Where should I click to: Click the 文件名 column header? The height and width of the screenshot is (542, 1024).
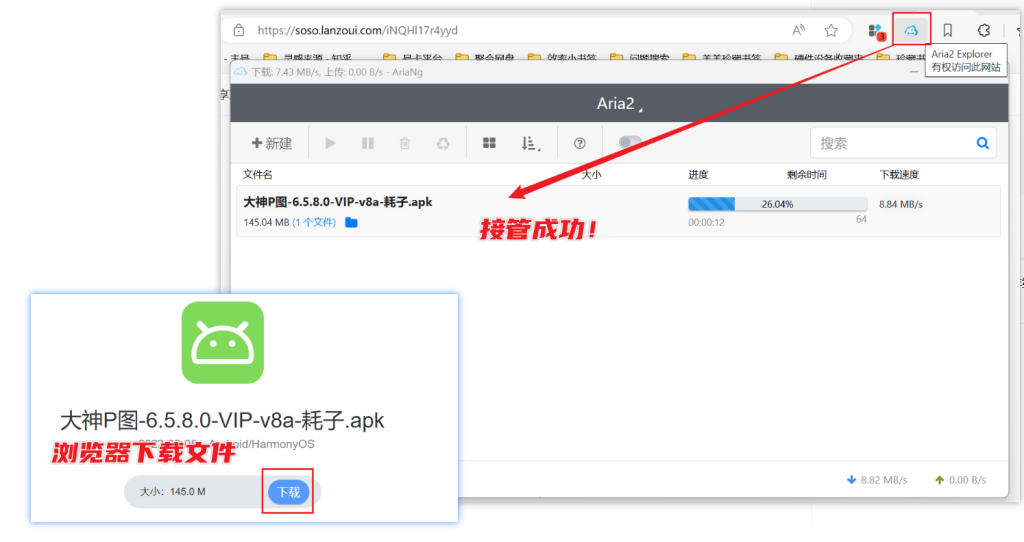point(258,174)
